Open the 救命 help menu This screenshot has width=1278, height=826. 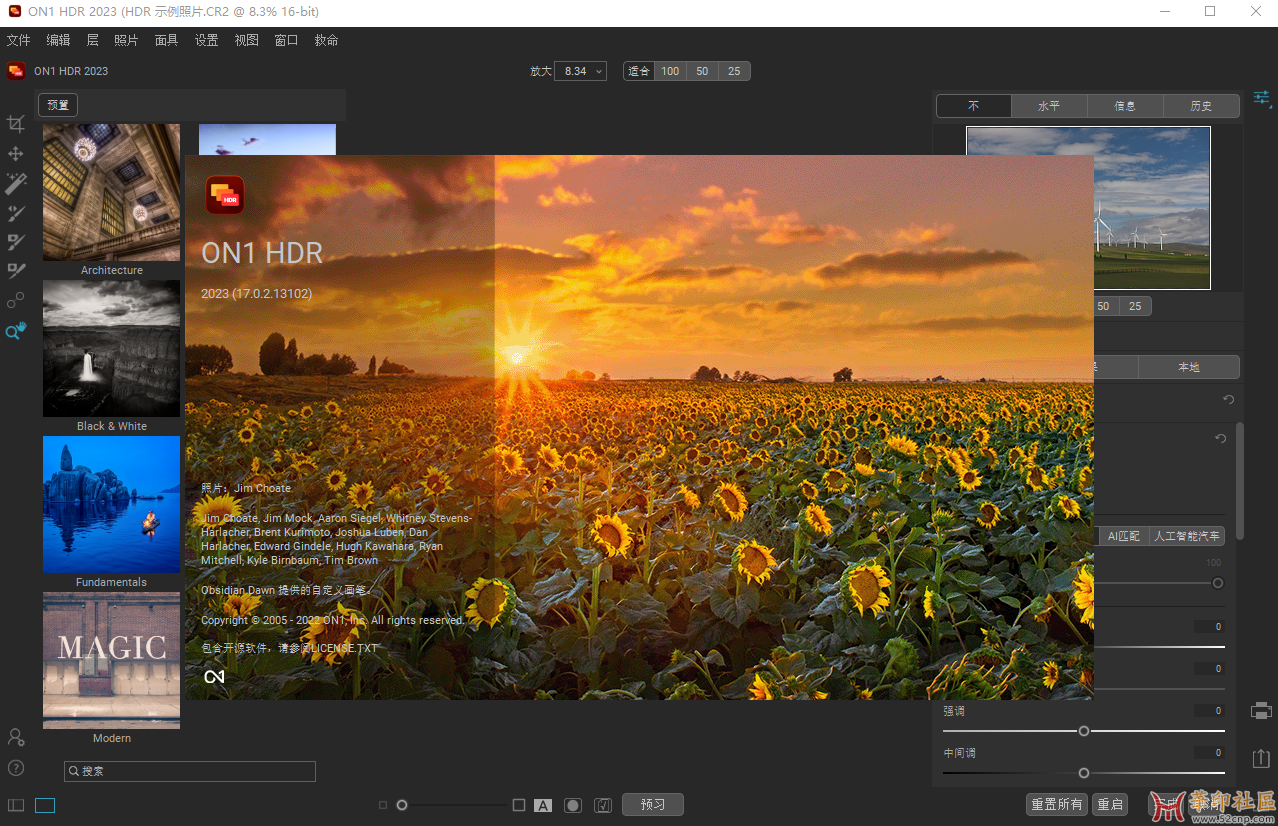click(x=326, y=40)
